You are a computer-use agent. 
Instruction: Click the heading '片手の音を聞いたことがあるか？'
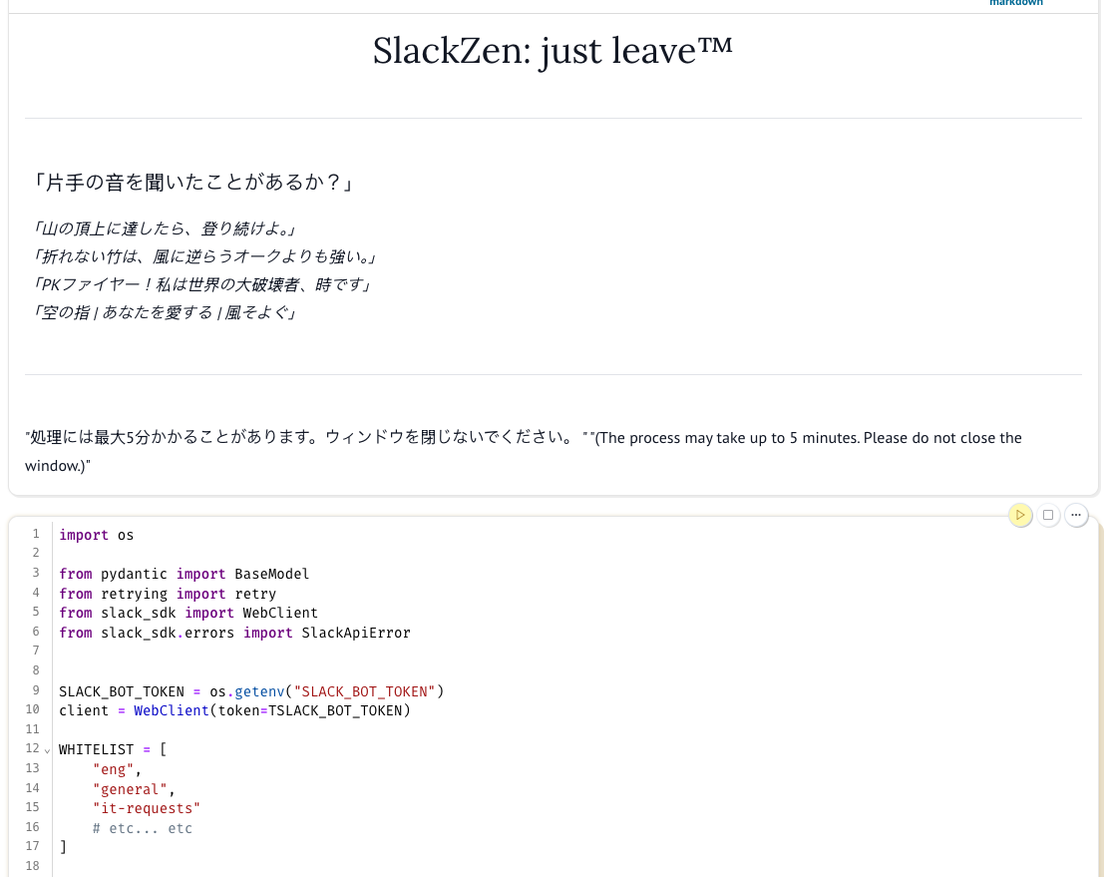tap(192, 182)
